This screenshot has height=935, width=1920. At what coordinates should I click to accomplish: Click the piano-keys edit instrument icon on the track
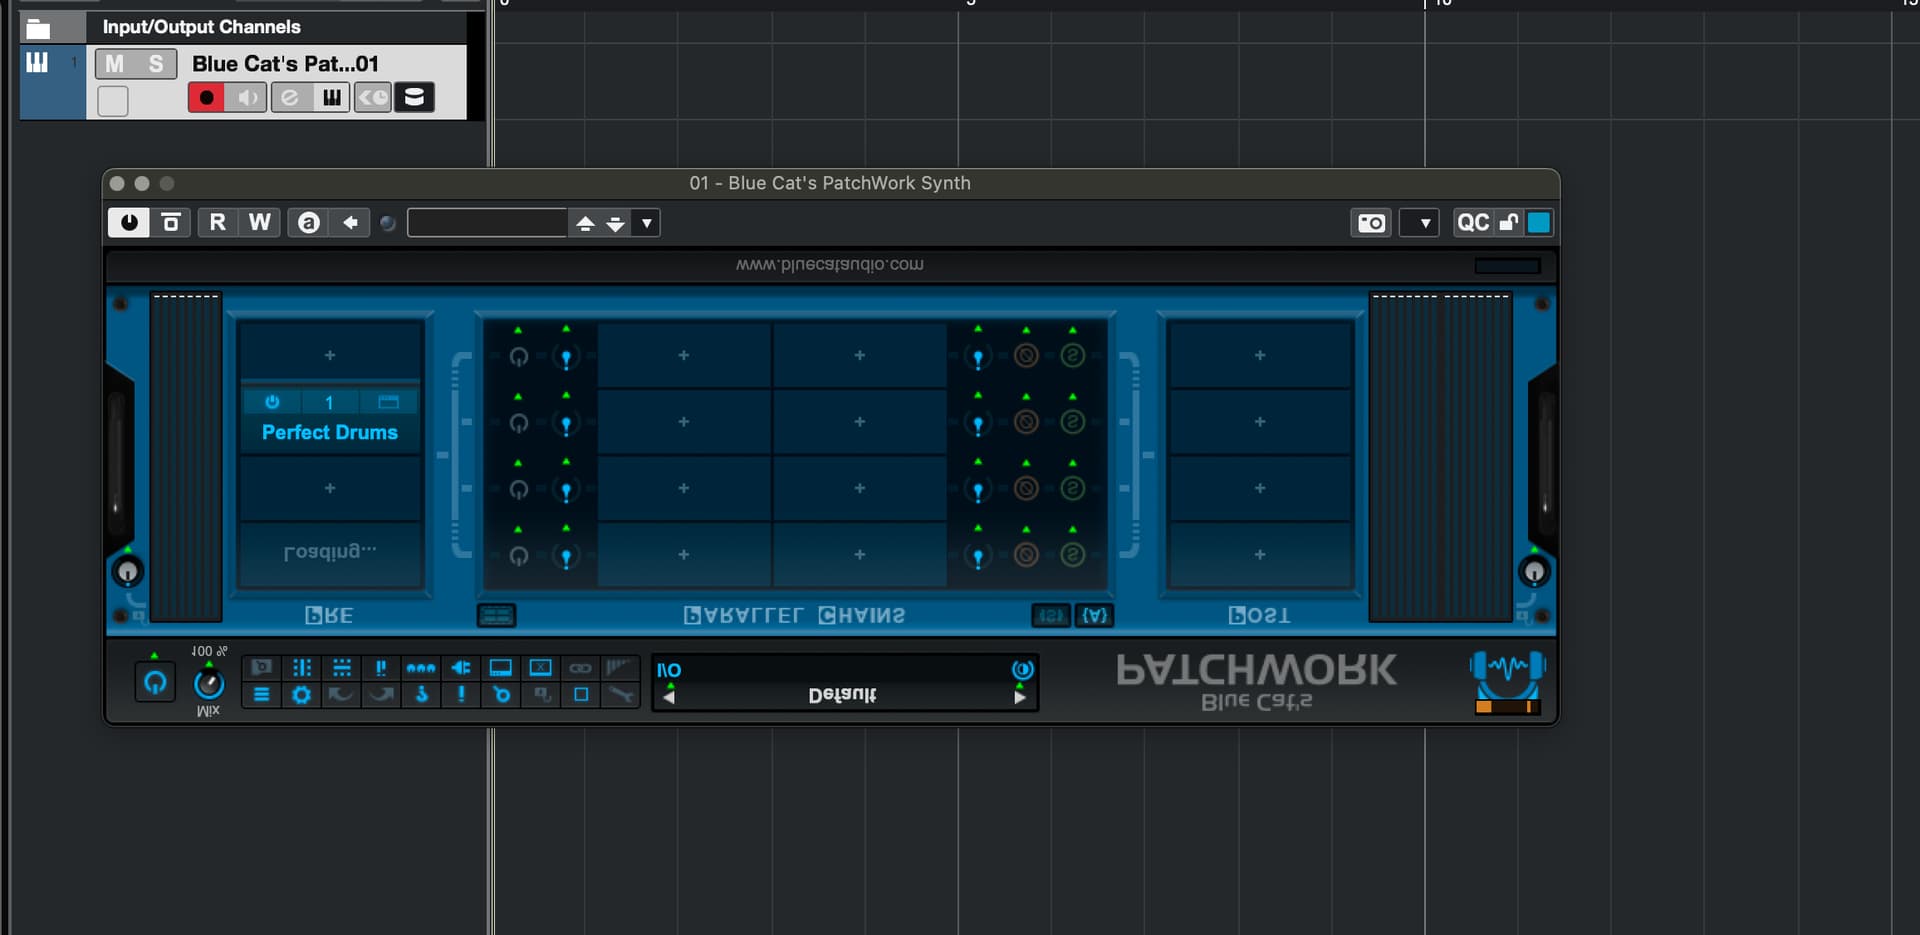(331, 98)
